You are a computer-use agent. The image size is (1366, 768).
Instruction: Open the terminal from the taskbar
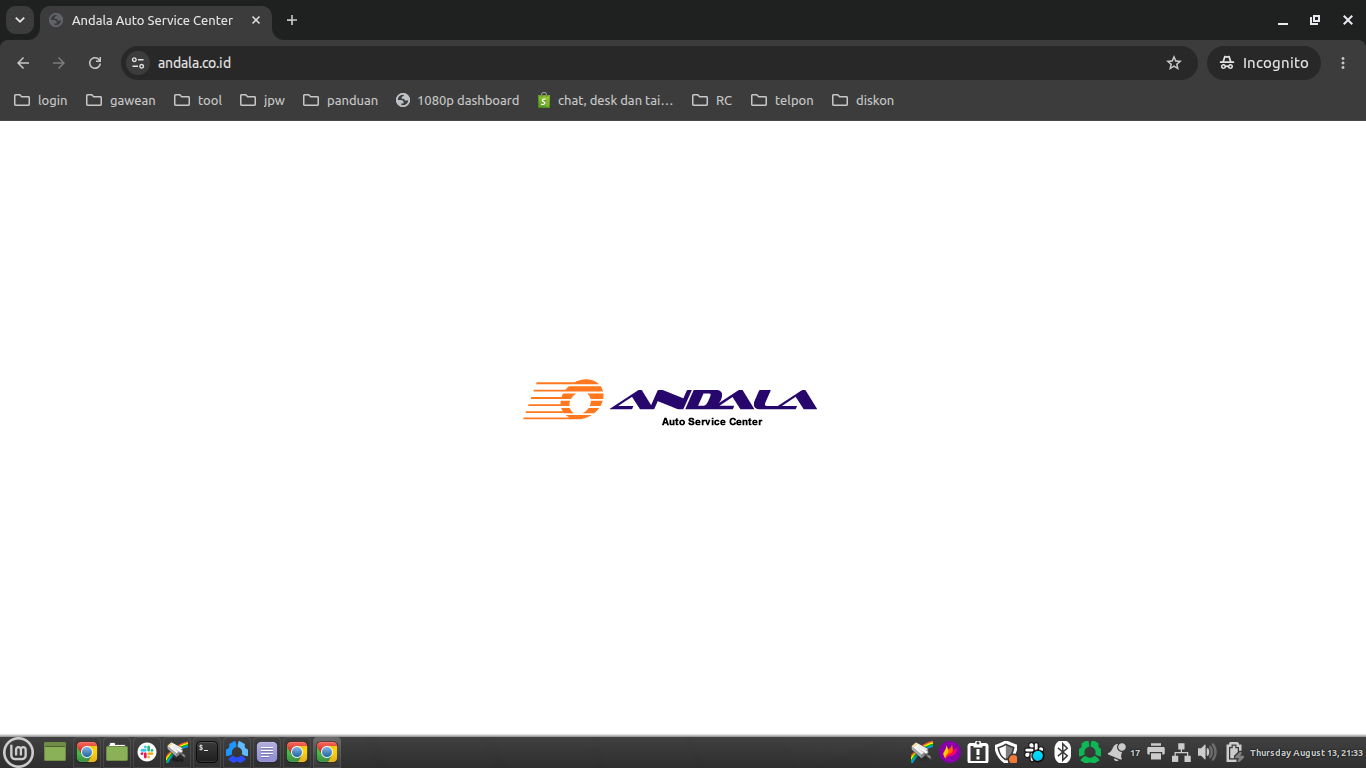pos(207,752)
